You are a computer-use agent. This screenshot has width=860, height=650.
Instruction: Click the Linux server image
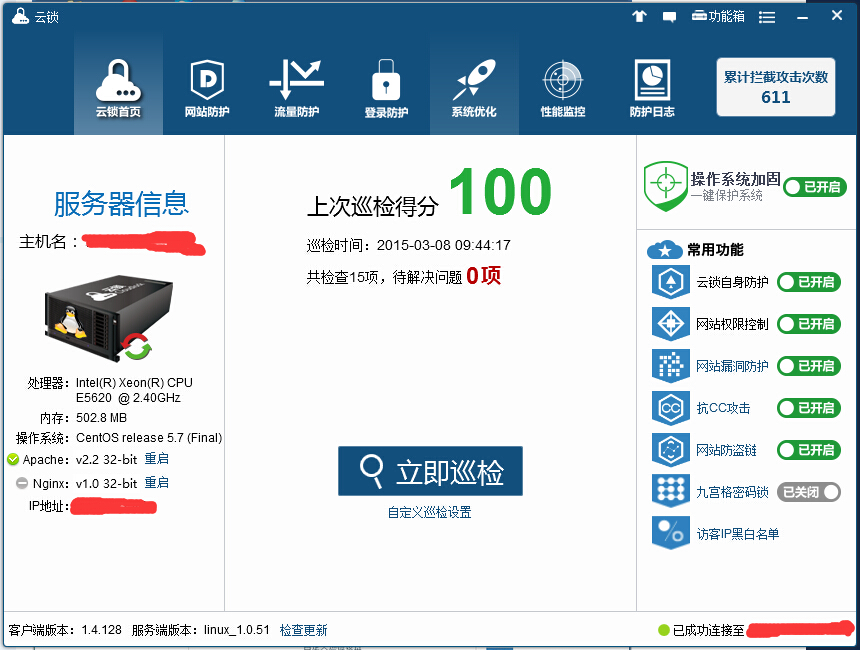[x=109, y=317]
